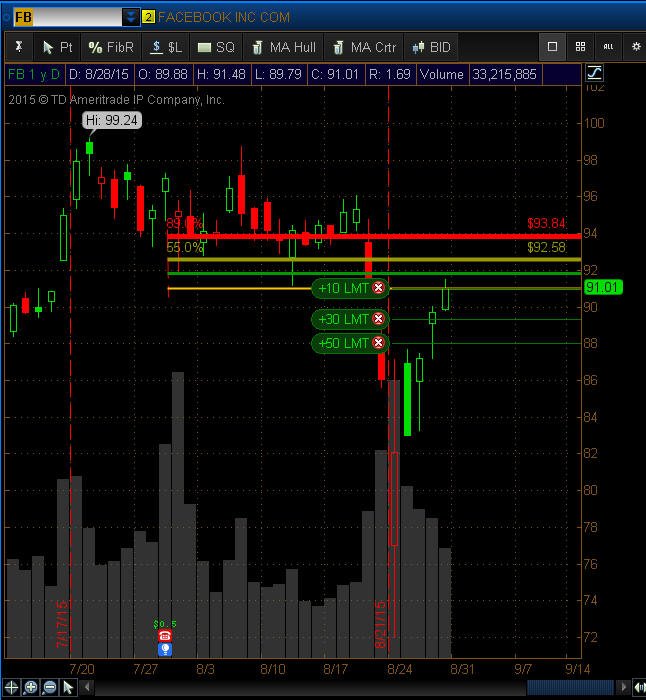646x700 pixels.
Task: Click the FB symbol input field
Action: click(x=68, y=17)
